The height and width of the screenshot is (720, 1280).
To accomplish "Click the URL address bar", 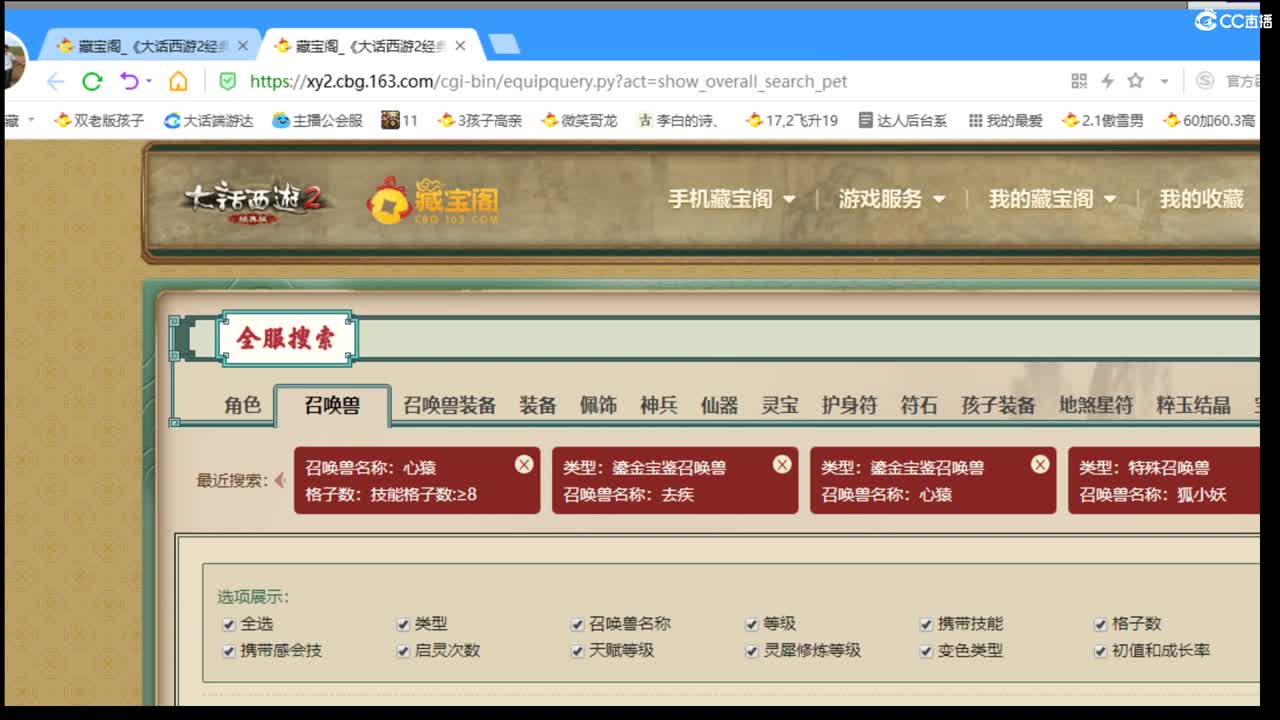I will point(640,81).
